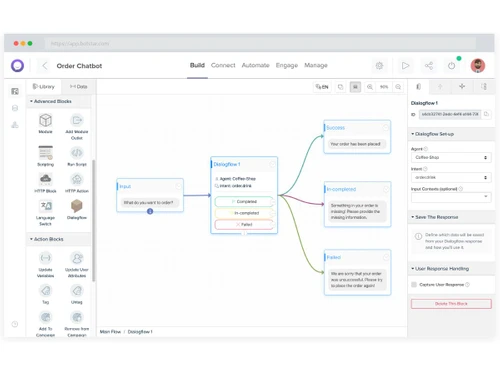Switch to the Build tab

197,65
